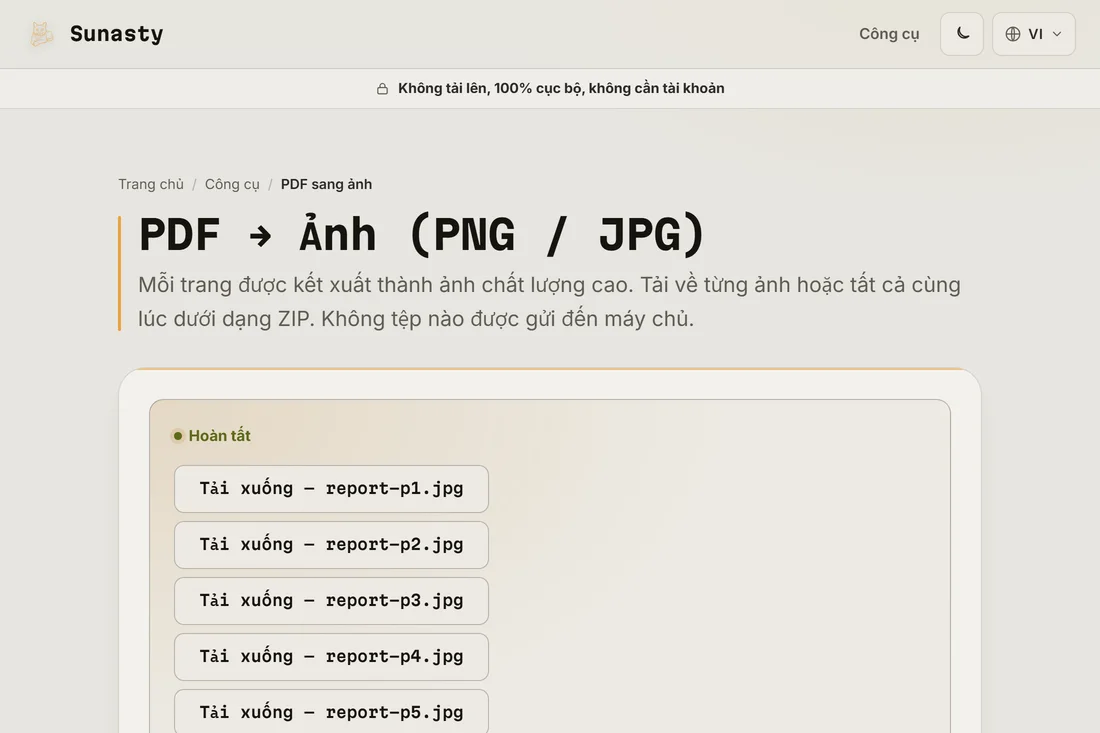
Task: Click the privacy banner text Không tải lên
Action: (442, 88)
